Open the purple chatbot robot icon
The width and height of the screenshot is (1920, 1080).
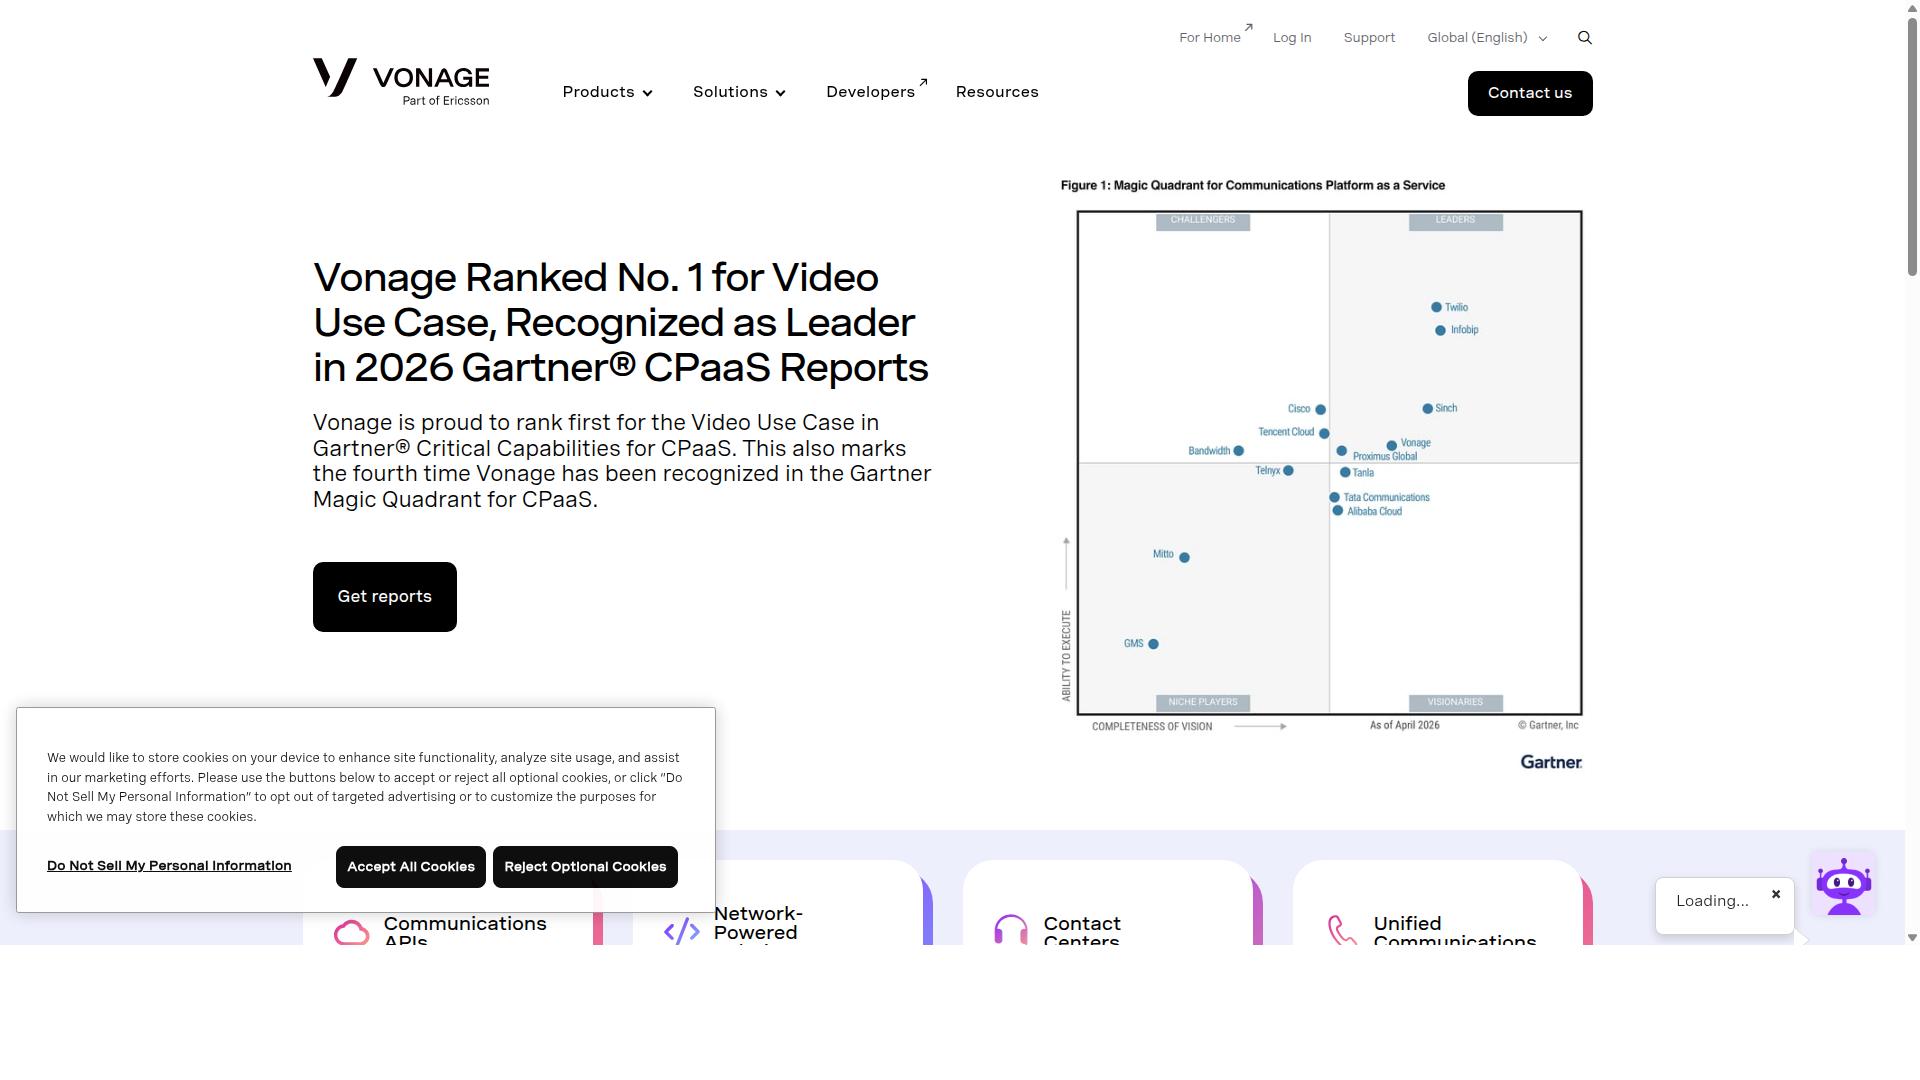point(1843,884)
